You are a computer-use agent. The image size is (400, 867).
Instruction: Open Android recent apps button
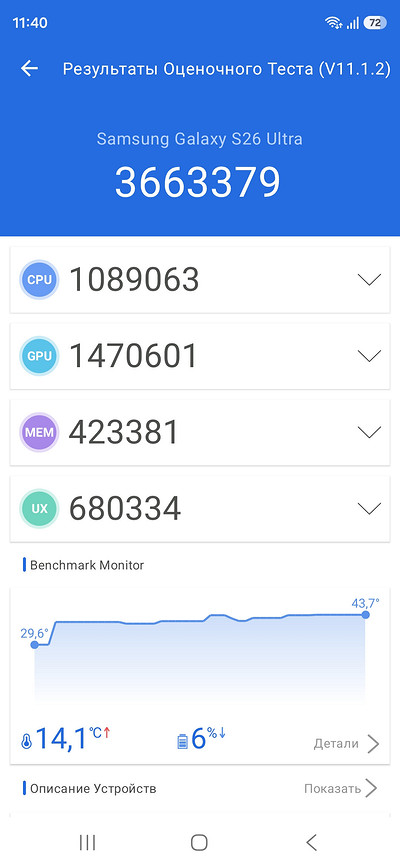(87, 842)
